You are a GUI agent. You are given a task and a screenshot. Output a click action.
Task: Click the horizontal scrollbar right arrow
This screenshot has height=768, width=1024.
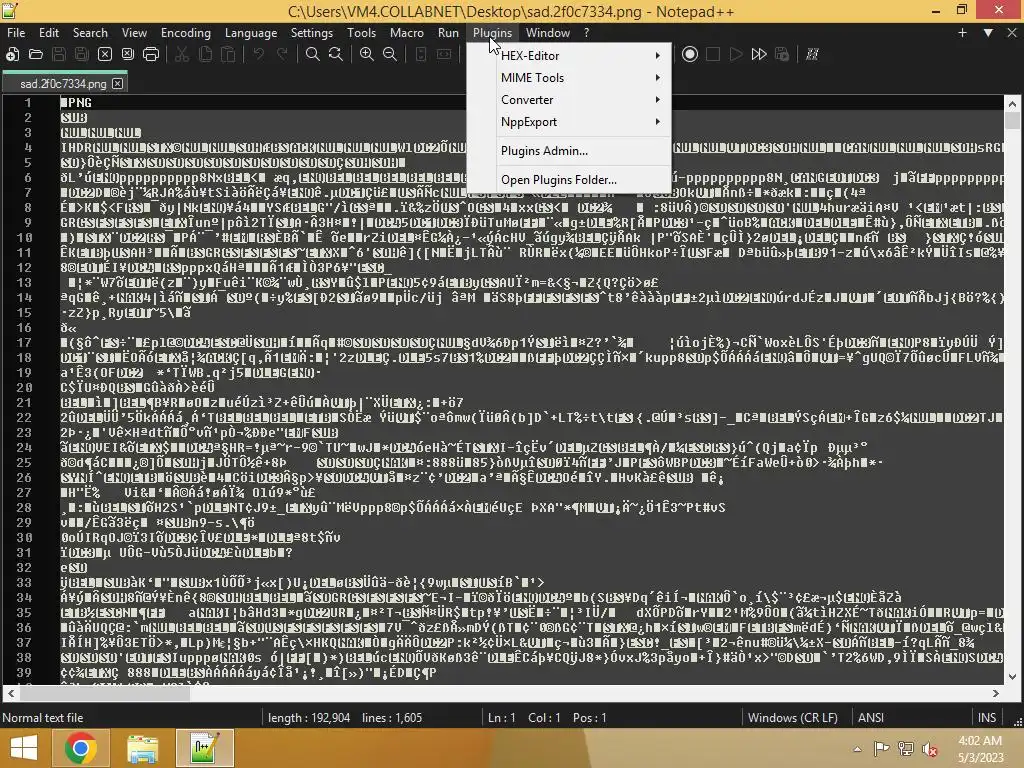click(996, 694)
